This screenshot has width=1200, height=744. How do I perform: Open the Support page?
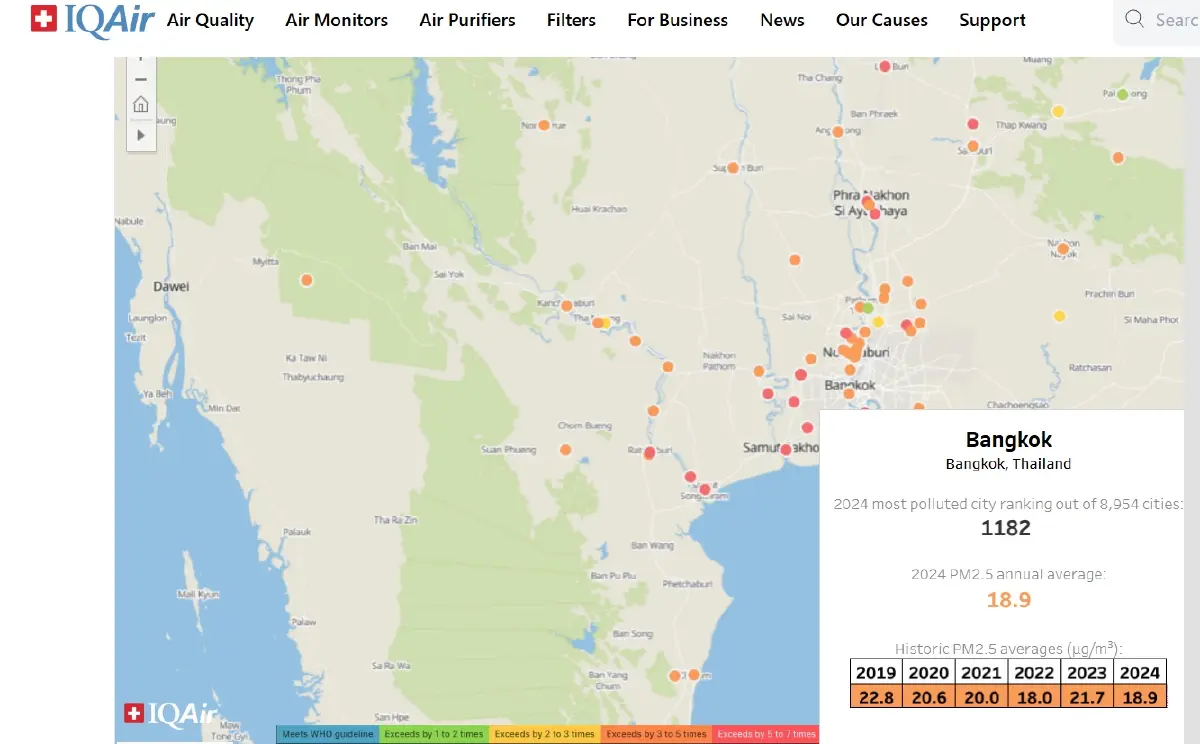(x=992, y=20)
